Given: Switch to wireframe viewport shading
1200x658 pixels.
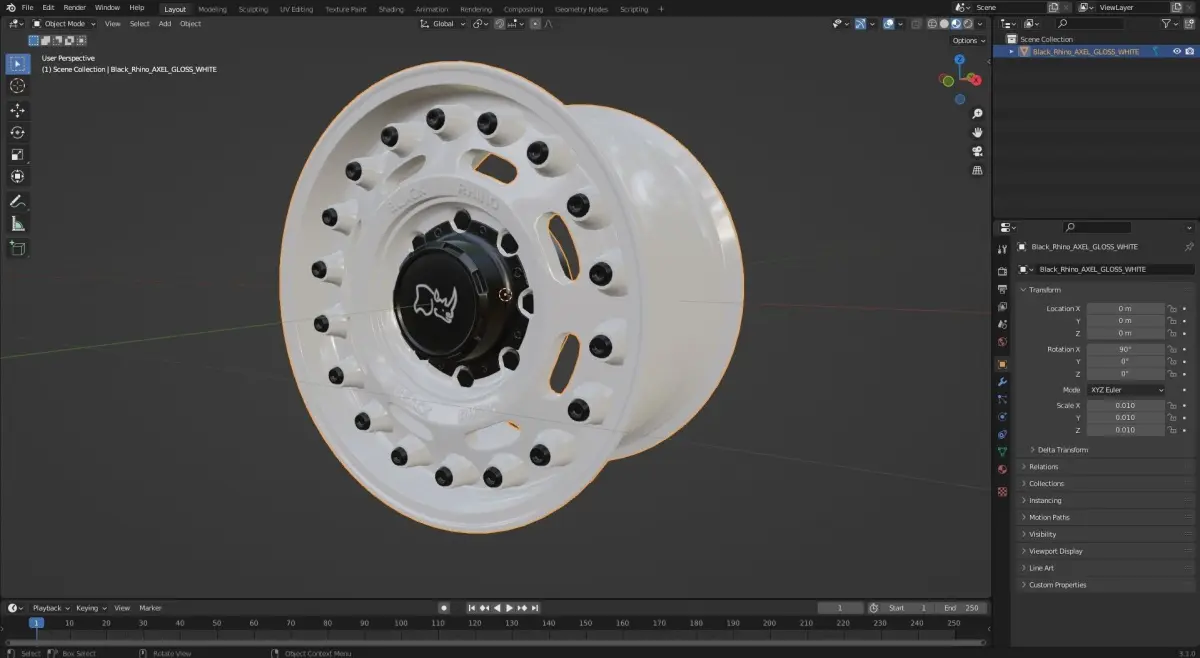Looking at the screenshot, I should click(x=932, y=23).
